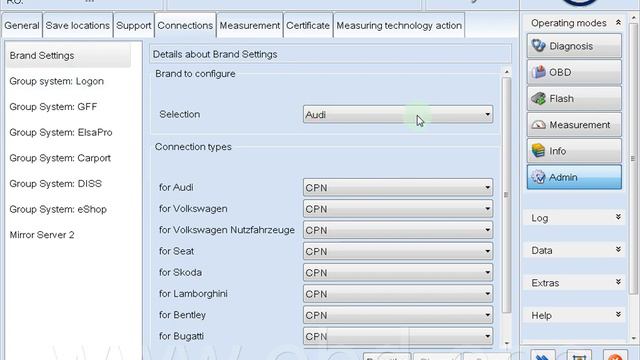Collapse the Operating modes section

[x=618, y=23]
